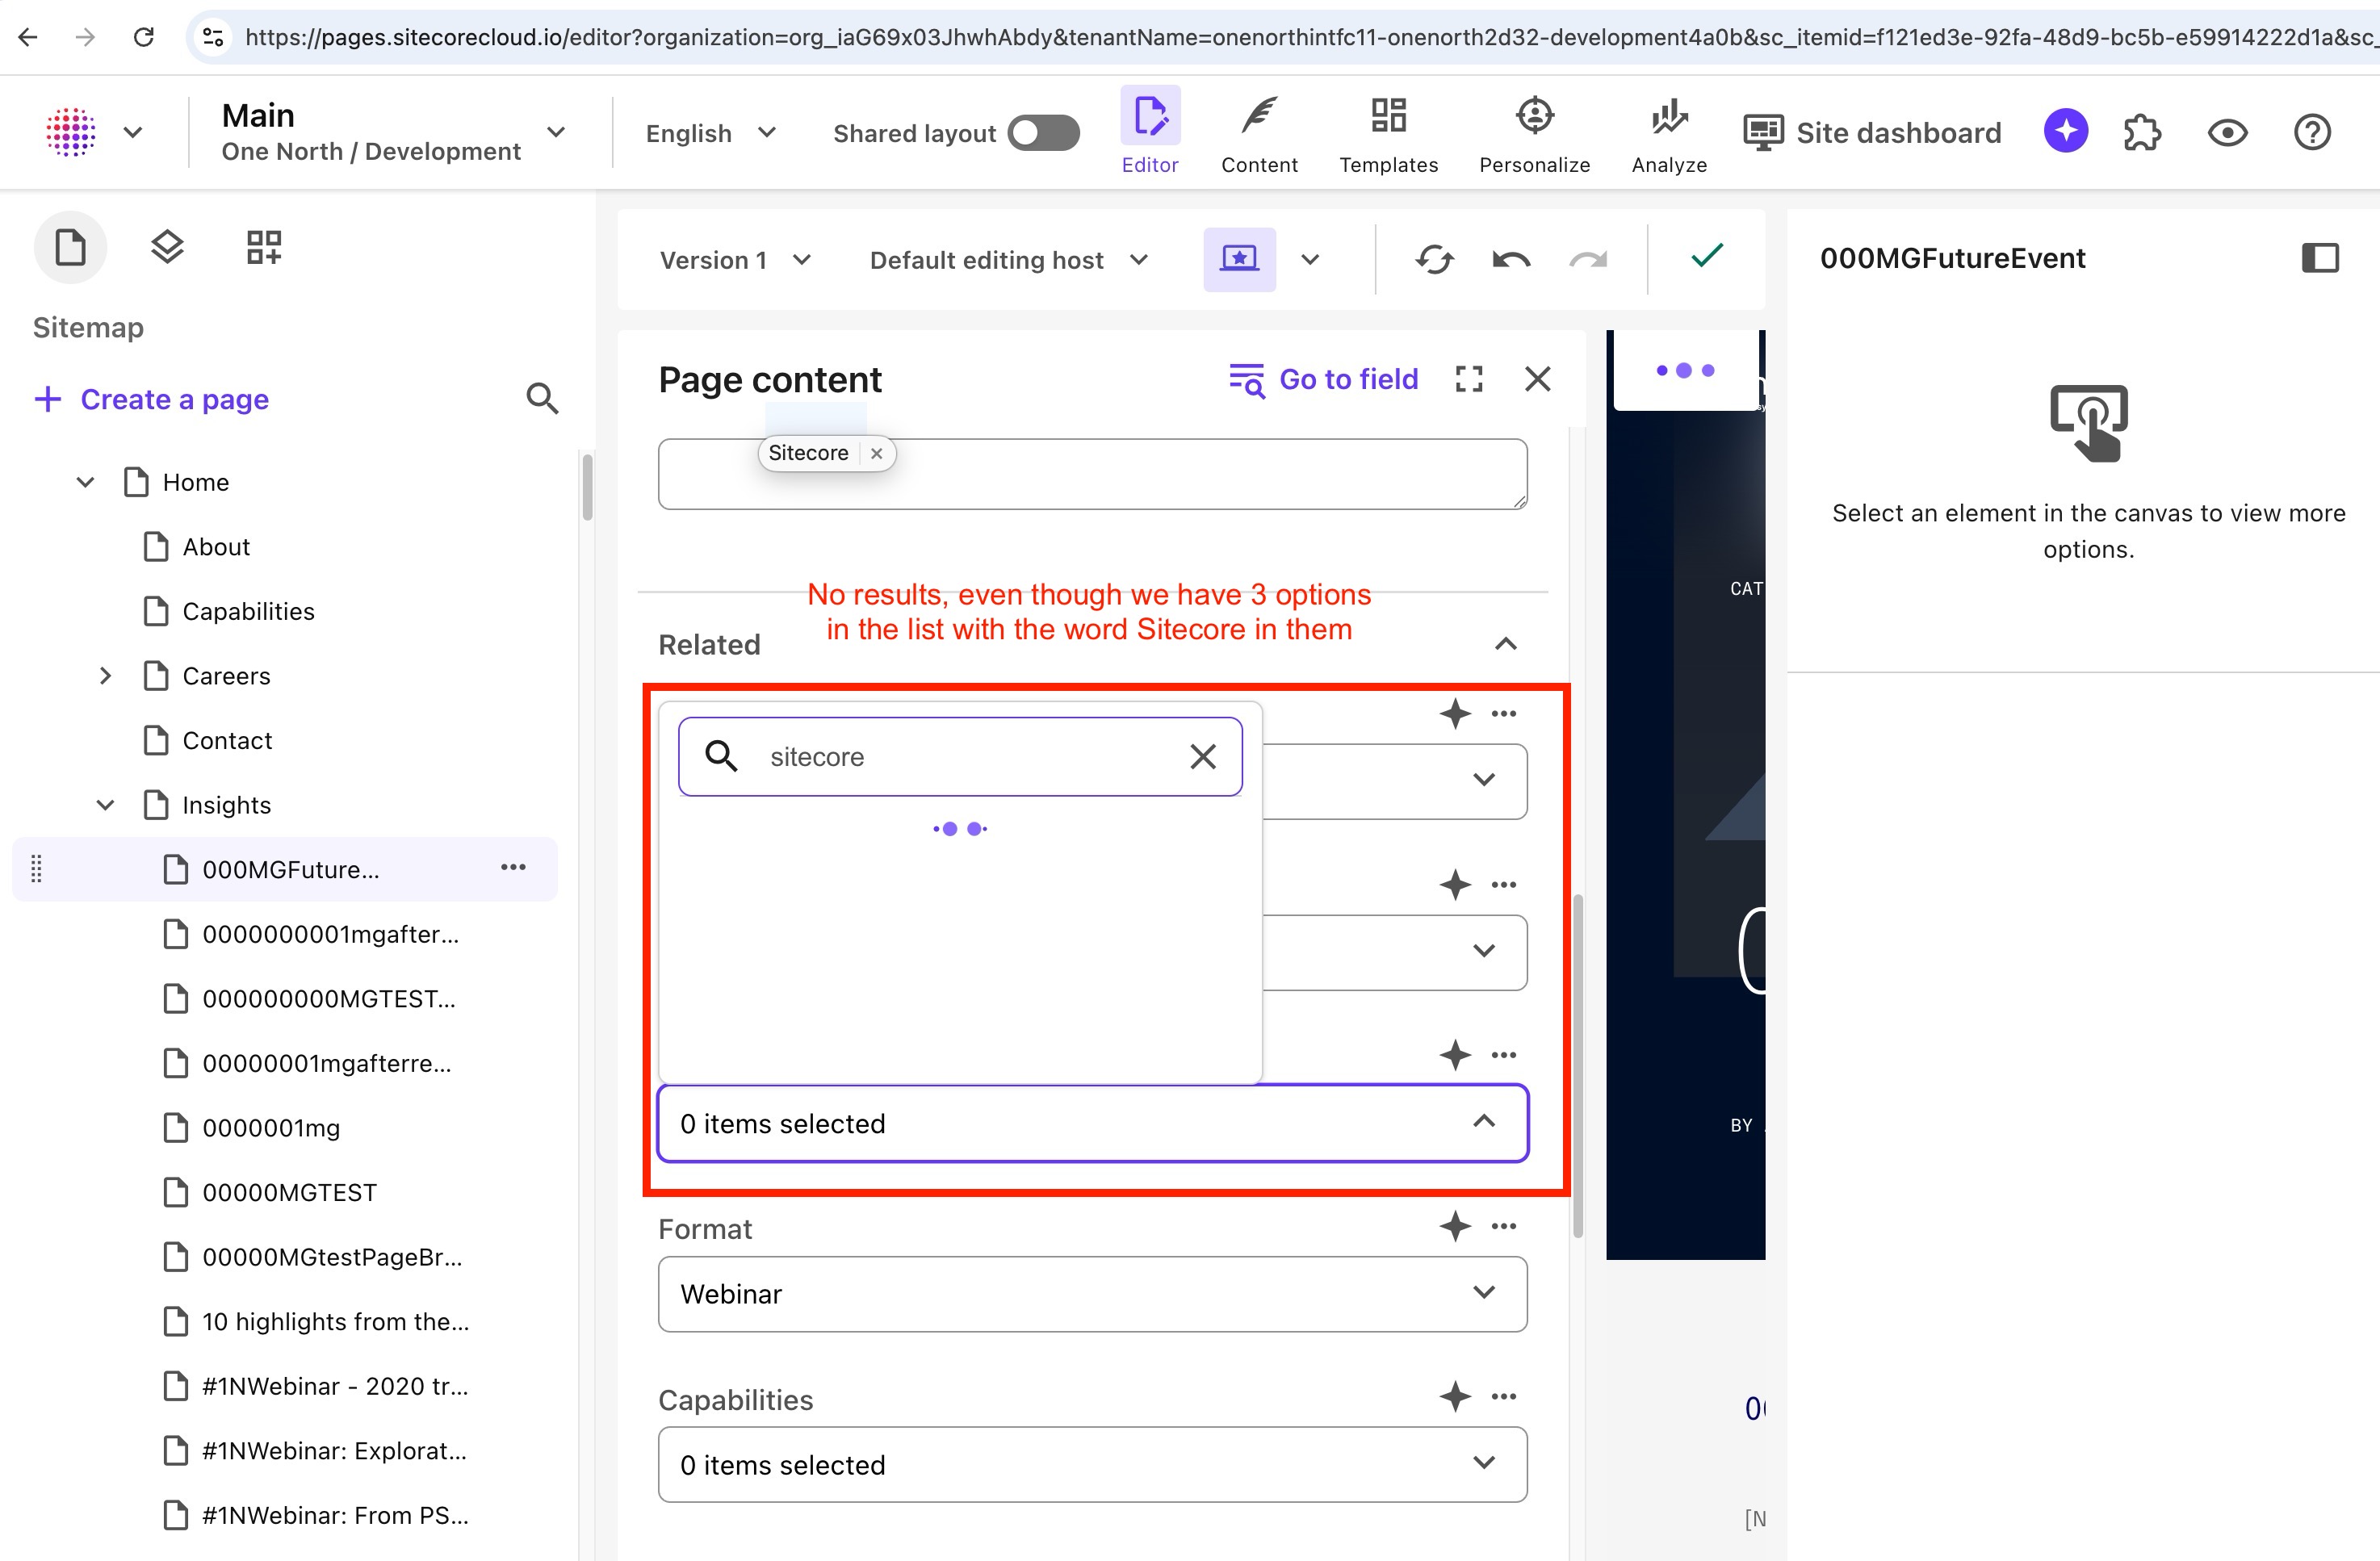The image size is (2380, 1561).
Task: Open more options for 000MGFuture page
Action: tap(513, 867)
